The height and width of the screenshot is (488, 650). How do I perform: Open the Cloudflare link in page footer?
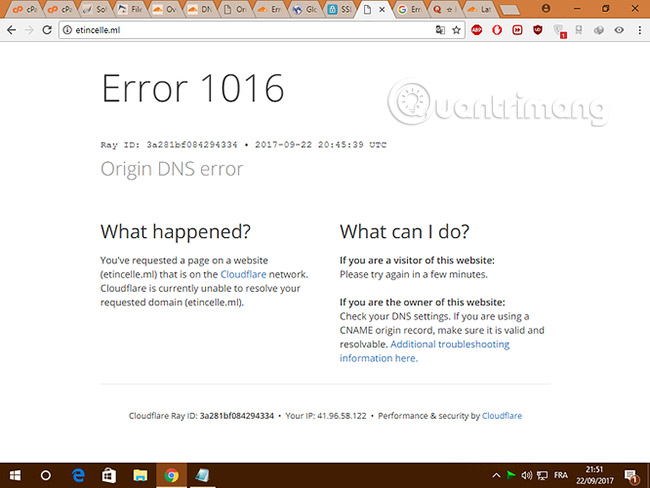(x=502, y=415)
